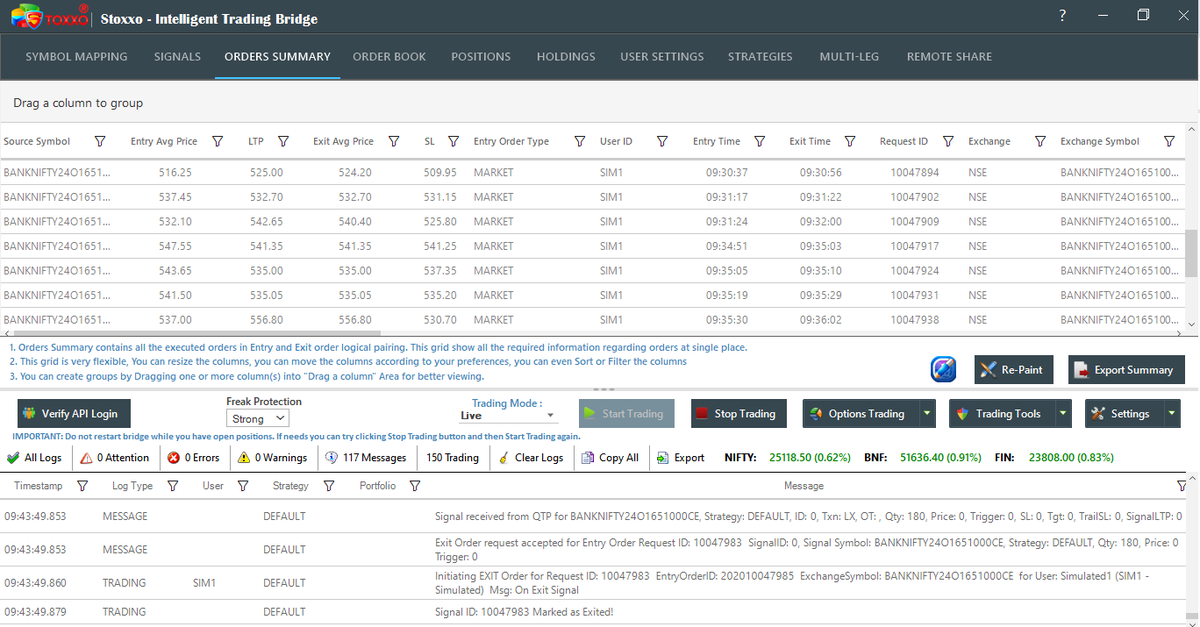The image size is (1200, 627).
Task: Show All Logs
Action: (34, 458)
